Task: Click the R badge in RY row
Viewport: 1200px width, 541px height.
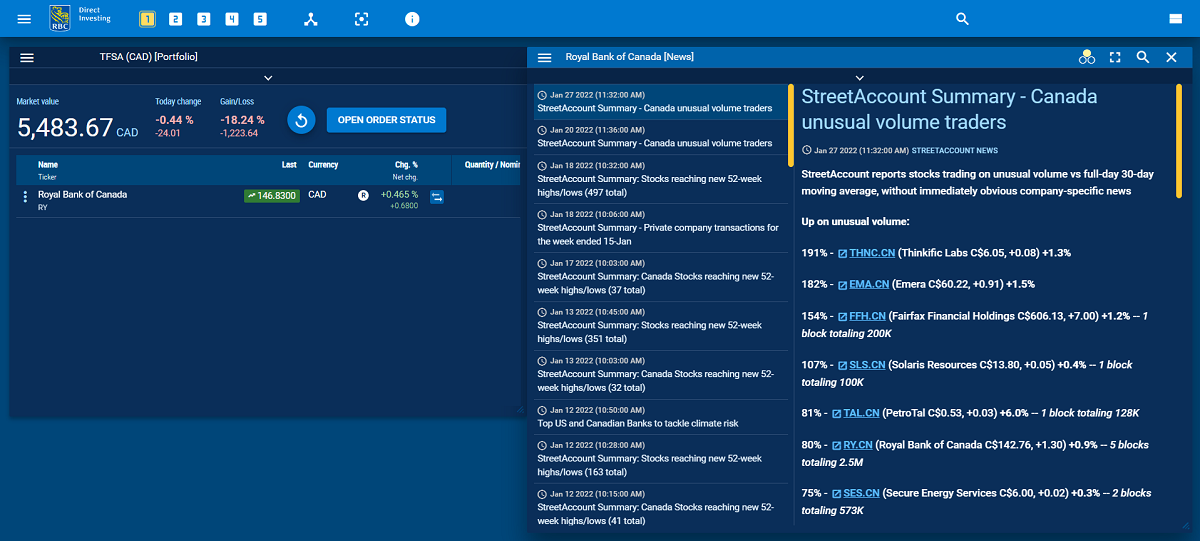Action: (x=364, y=195)
